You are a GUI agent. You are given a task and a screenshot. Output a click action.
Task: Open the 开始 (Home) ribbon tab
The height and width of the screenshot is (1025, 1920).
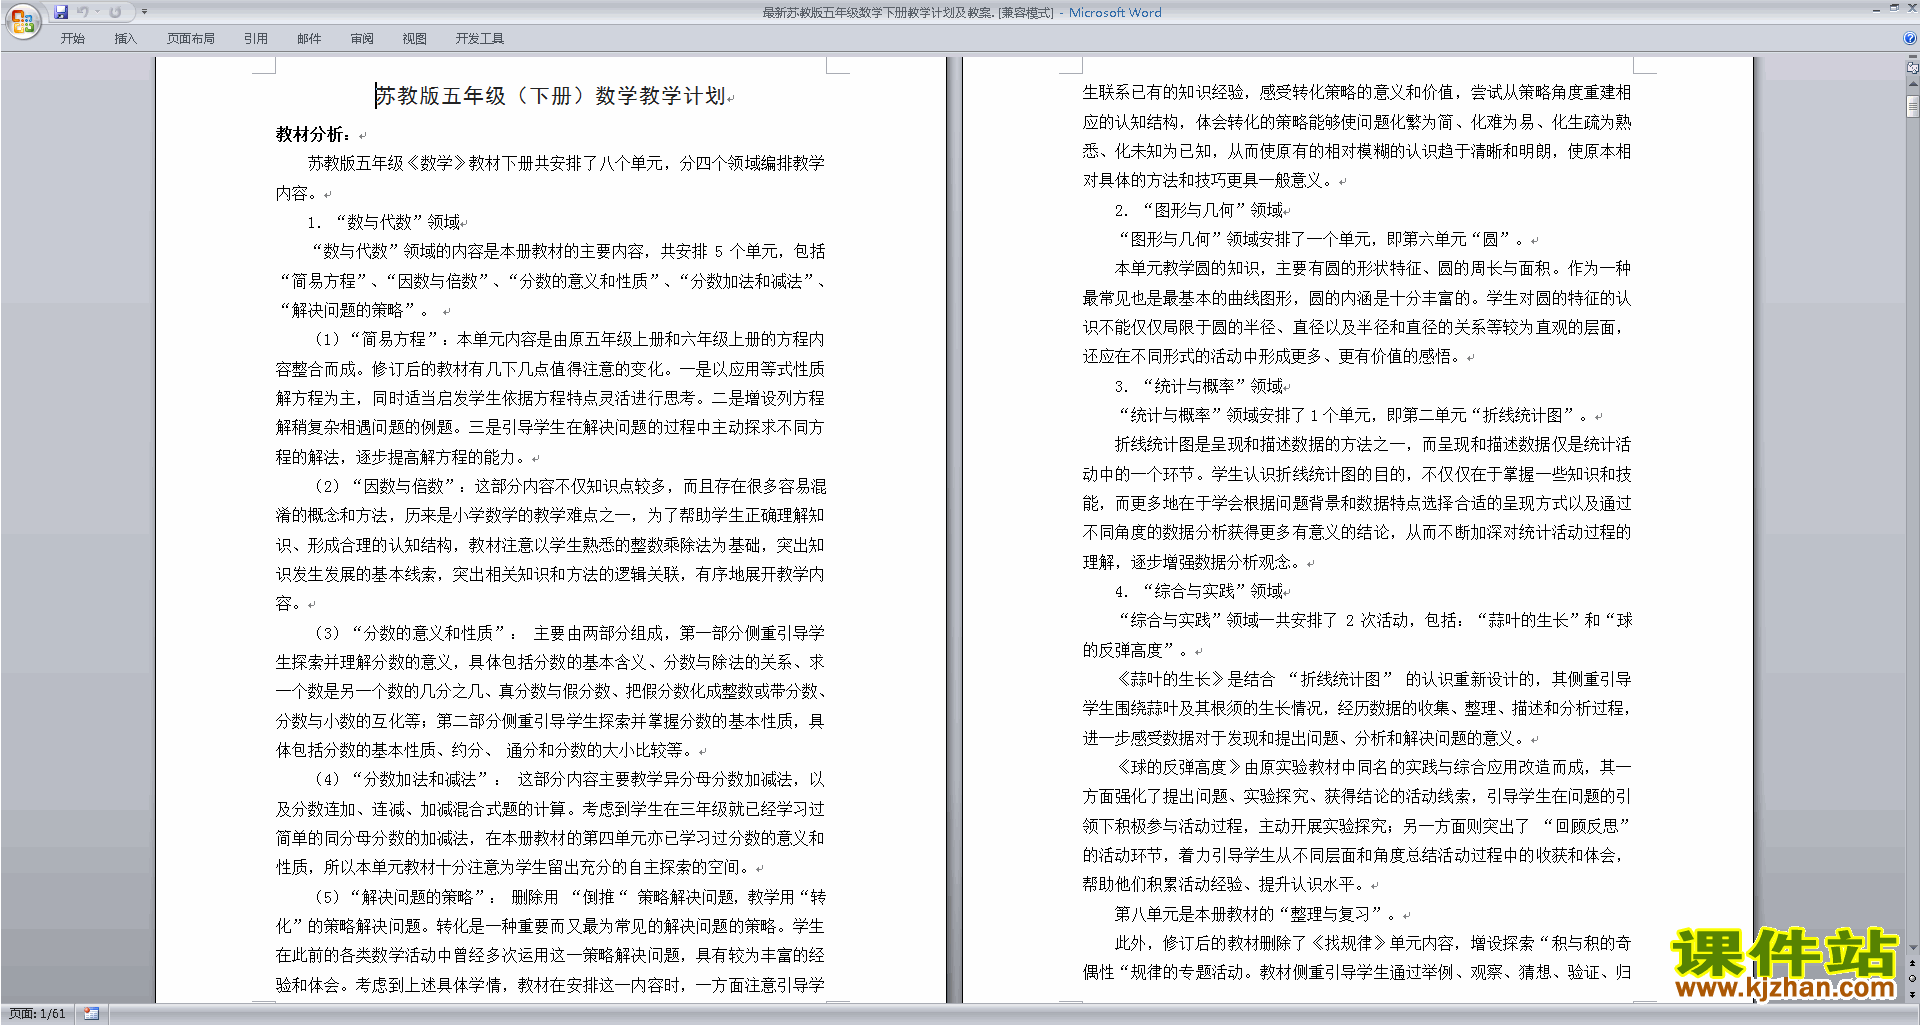click(x=73, y=39)
